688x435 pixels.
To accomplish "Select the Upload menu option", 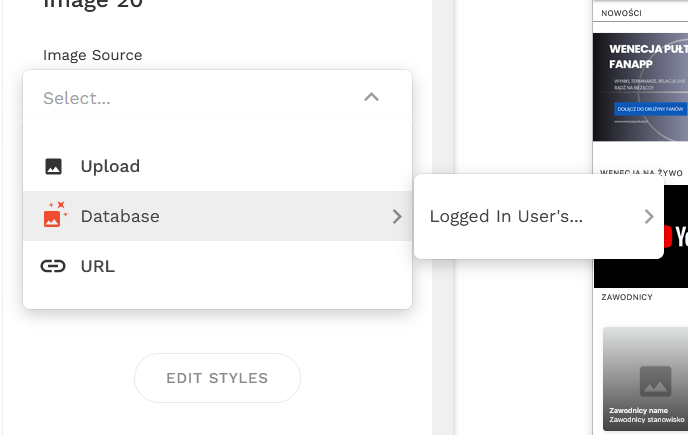I will pyautogui.click(x=218, y=166).
